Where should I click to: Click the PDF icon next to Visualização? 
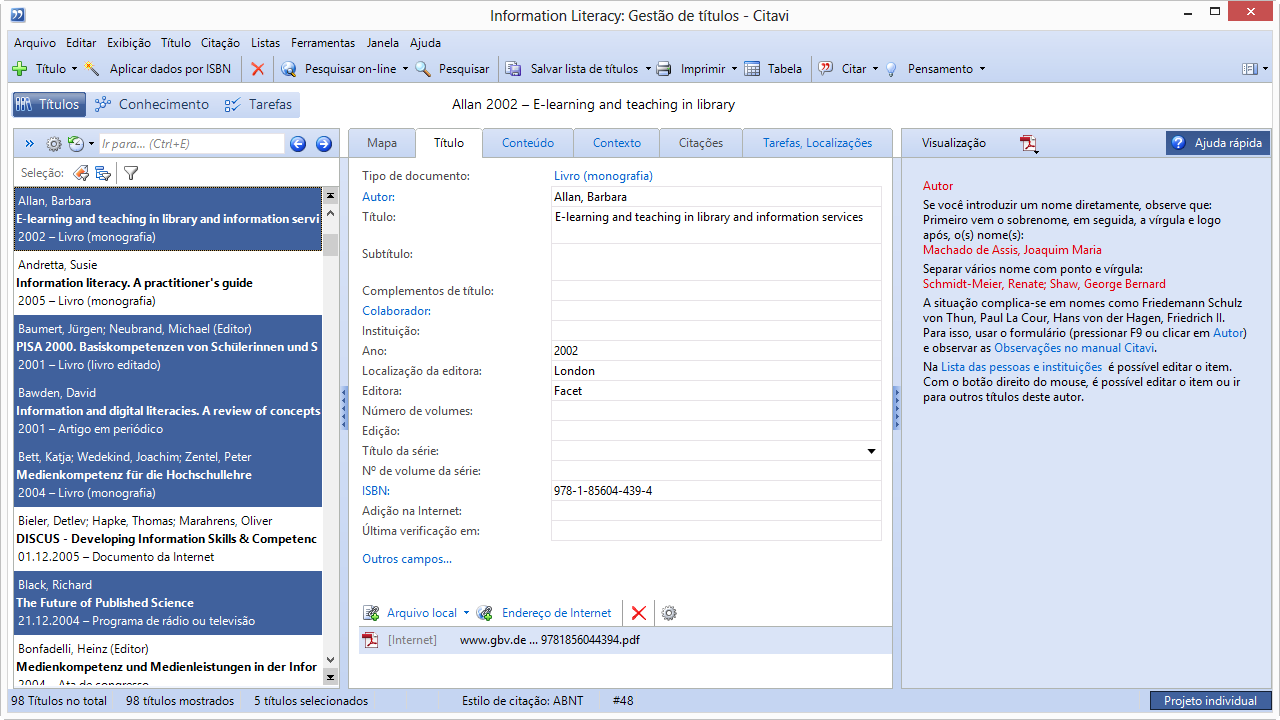click(x=1029, y=144)
